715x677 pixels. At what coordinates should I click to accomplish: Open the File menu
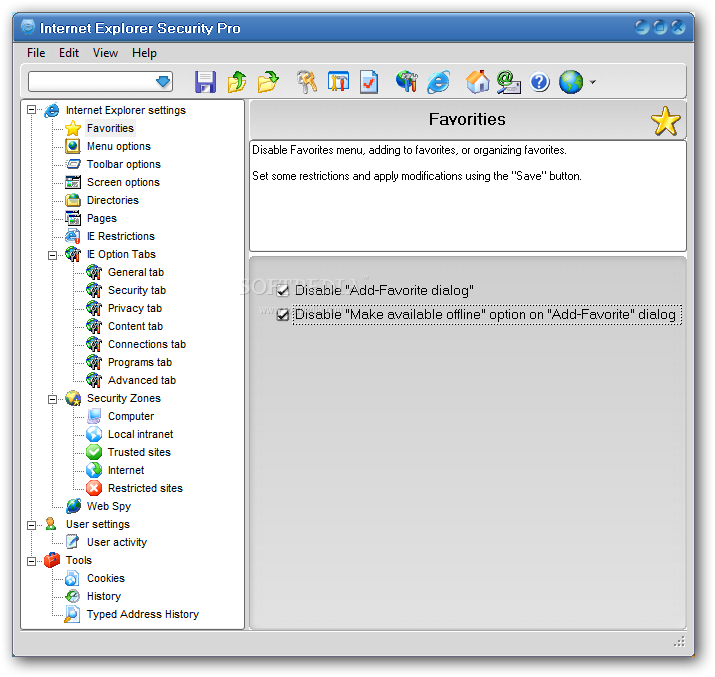click(x=36, y=53)
